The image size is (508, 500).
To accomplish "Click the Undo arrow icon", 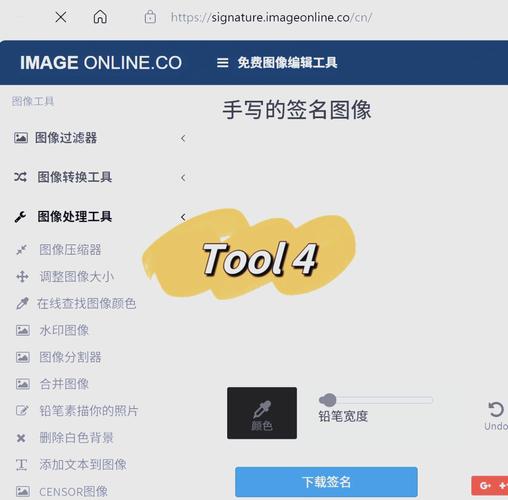I will 496,409.
